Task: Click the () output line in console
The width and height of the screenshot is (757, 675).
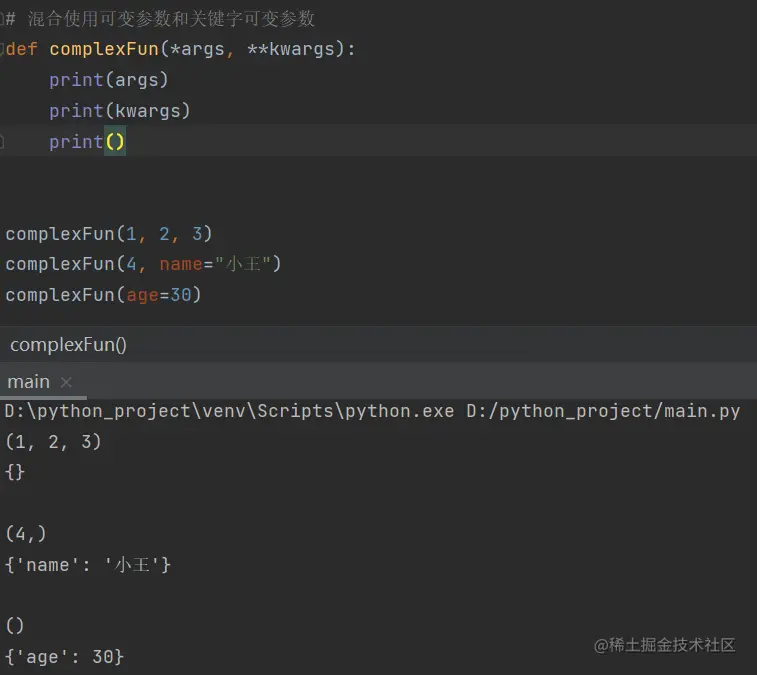Action: (14, 626)
